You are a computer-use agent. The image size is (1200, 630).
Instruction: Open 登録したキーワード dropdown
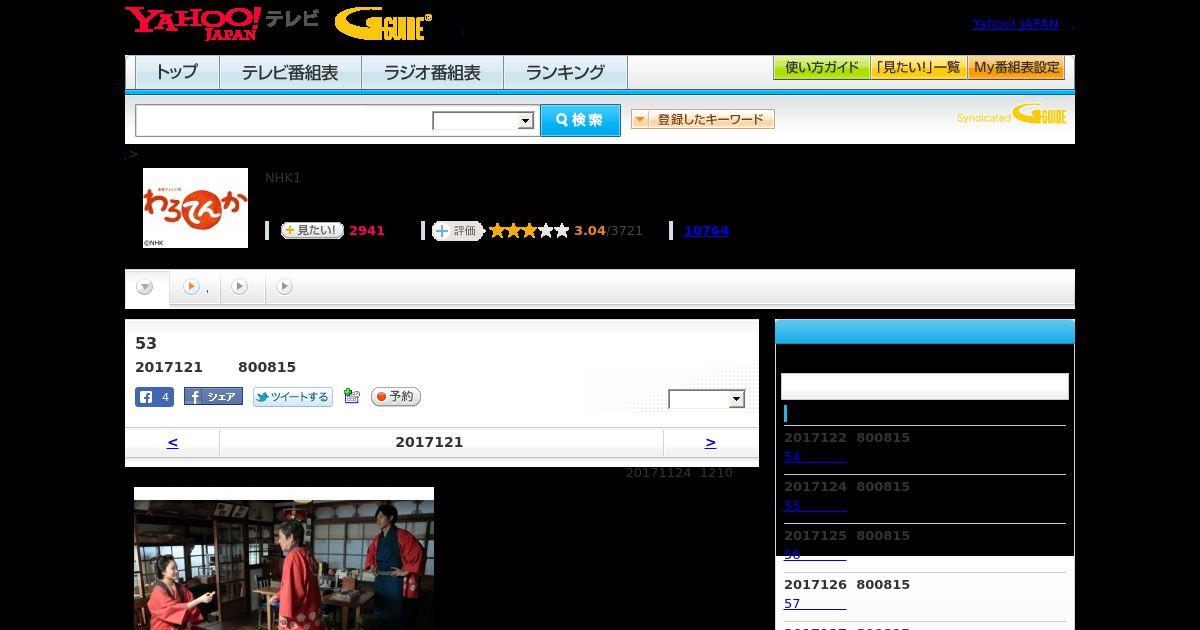point(702,119)
